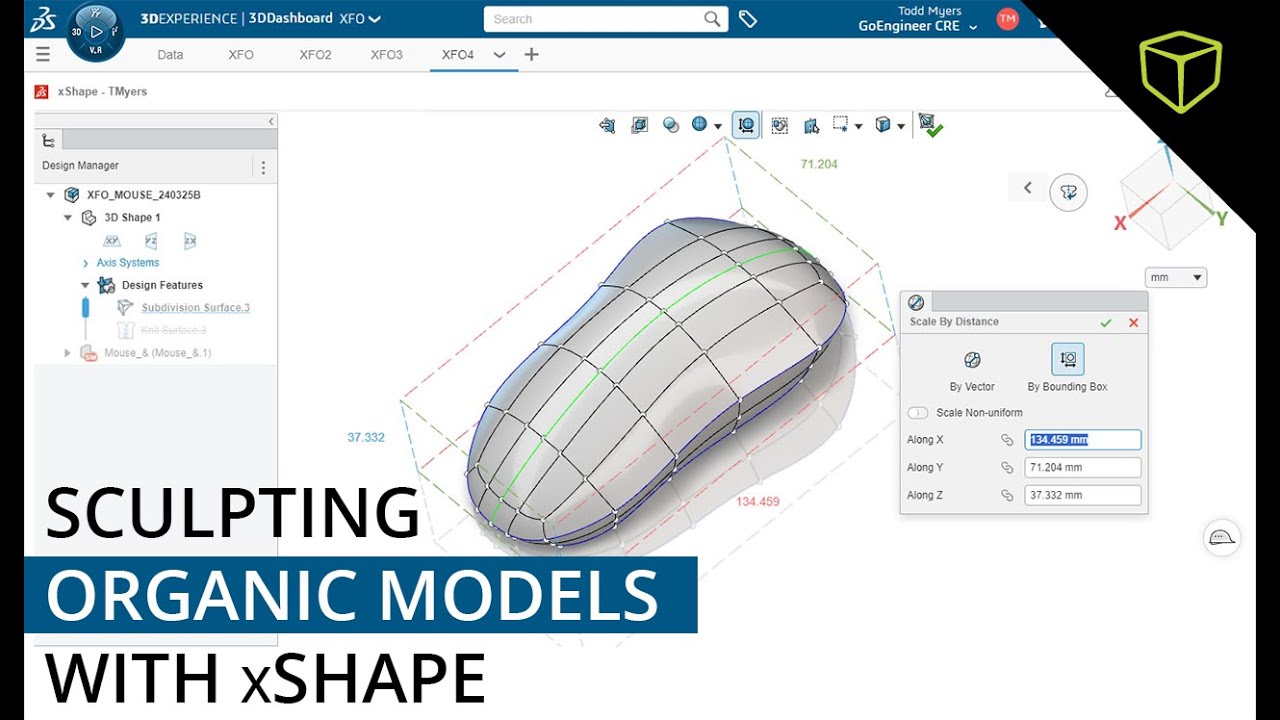The width and height of the screenshot is (1280, 720).
Task: Open the selection rectangle dropdown arrow
Action: (858, 126)
